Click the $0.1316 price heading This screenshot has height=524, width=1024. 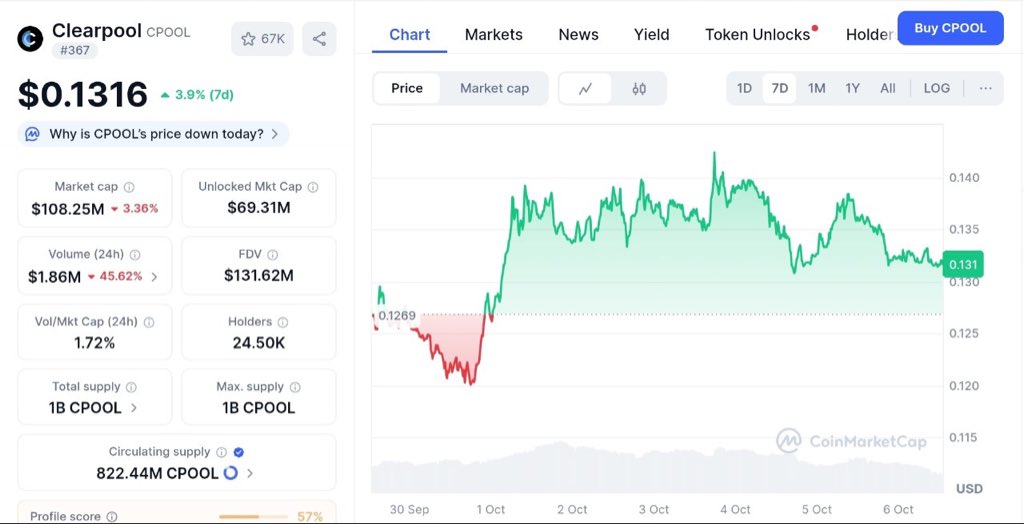click(x=83, y=95)
